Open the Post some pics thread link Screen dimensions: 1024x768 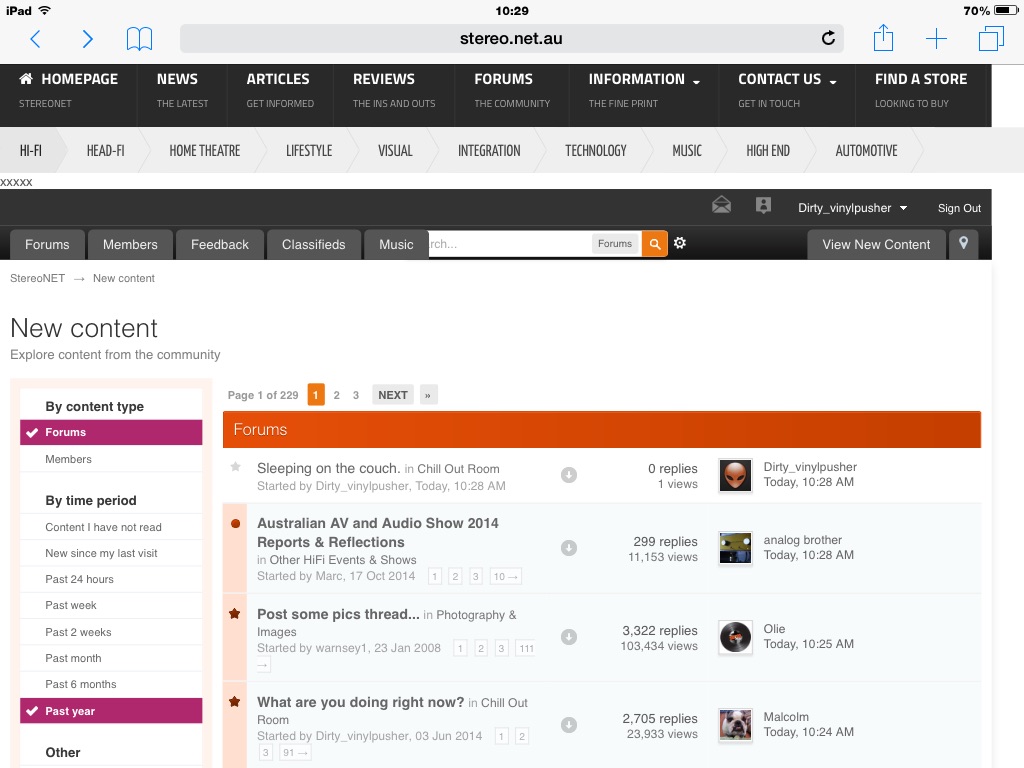point(338,614)
